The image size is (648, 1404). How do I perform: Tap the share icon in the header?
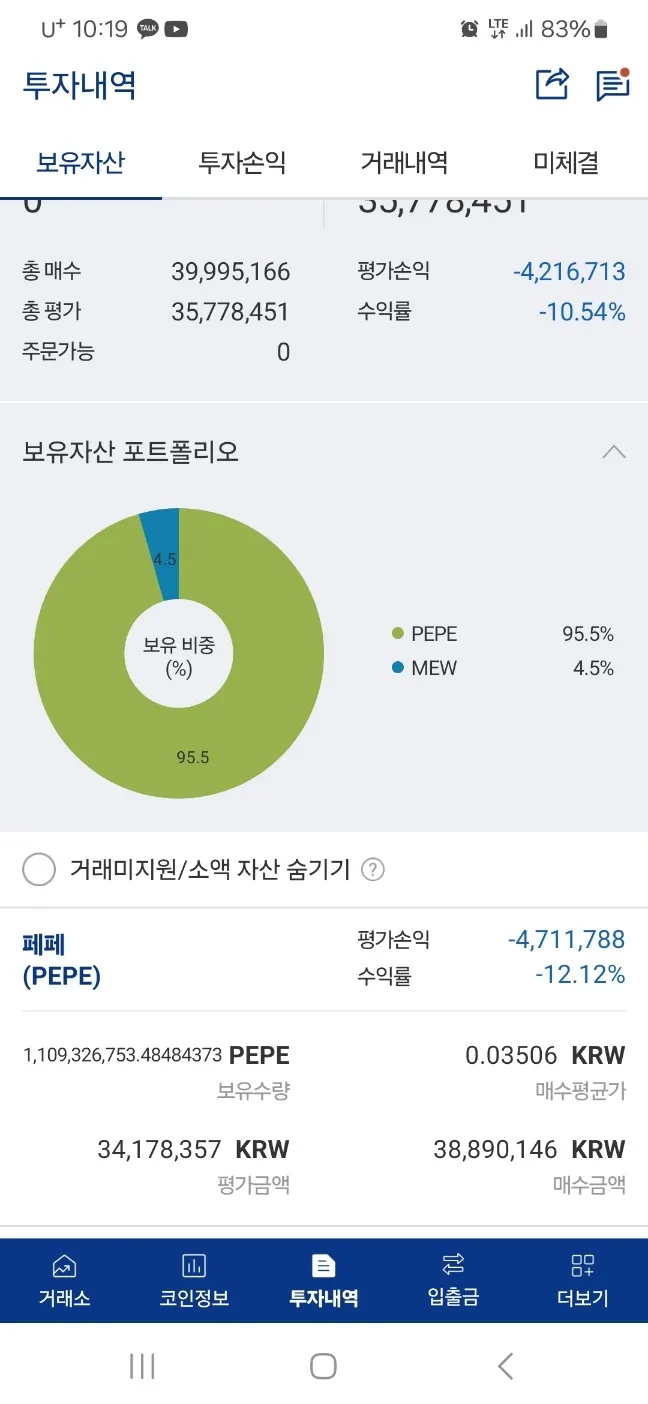tap(552, 84)
